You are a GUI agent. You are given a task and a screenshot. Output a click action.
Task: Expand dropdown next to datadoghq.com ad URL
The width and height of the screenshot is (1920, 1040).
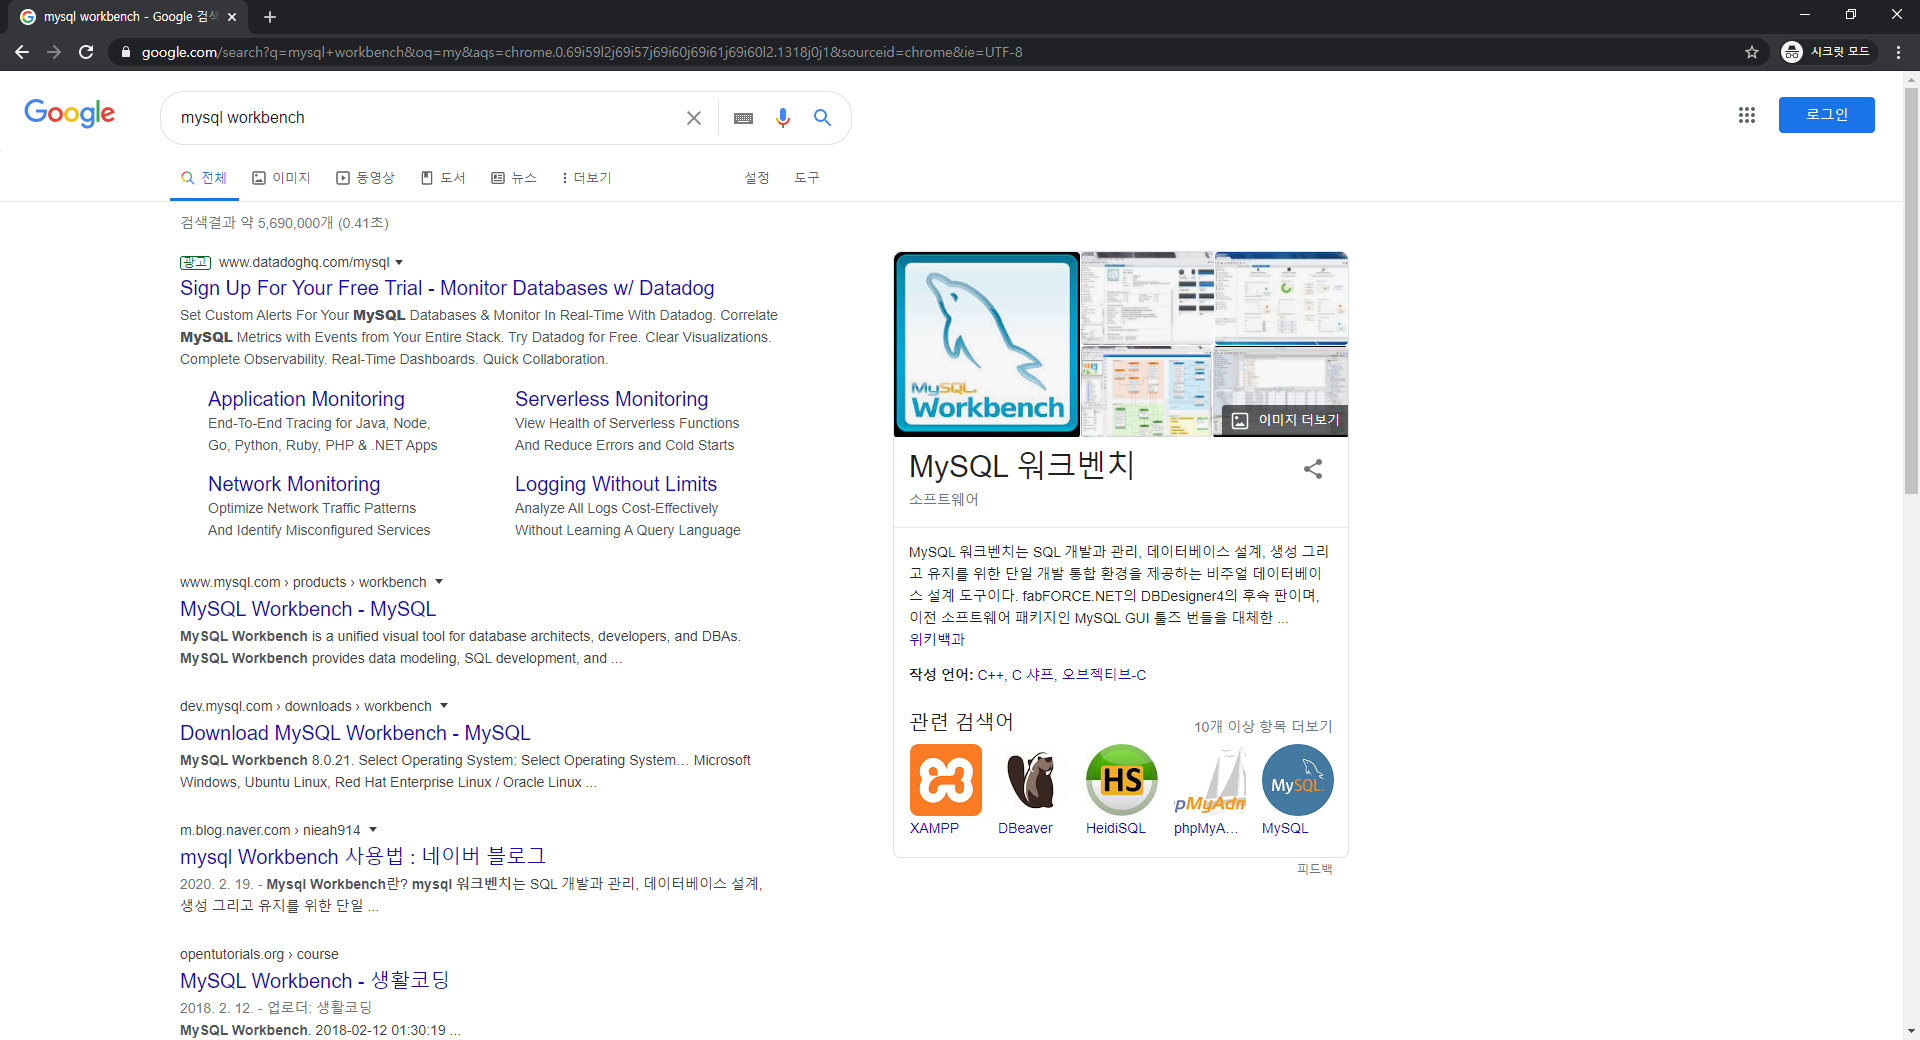point(399,263)
